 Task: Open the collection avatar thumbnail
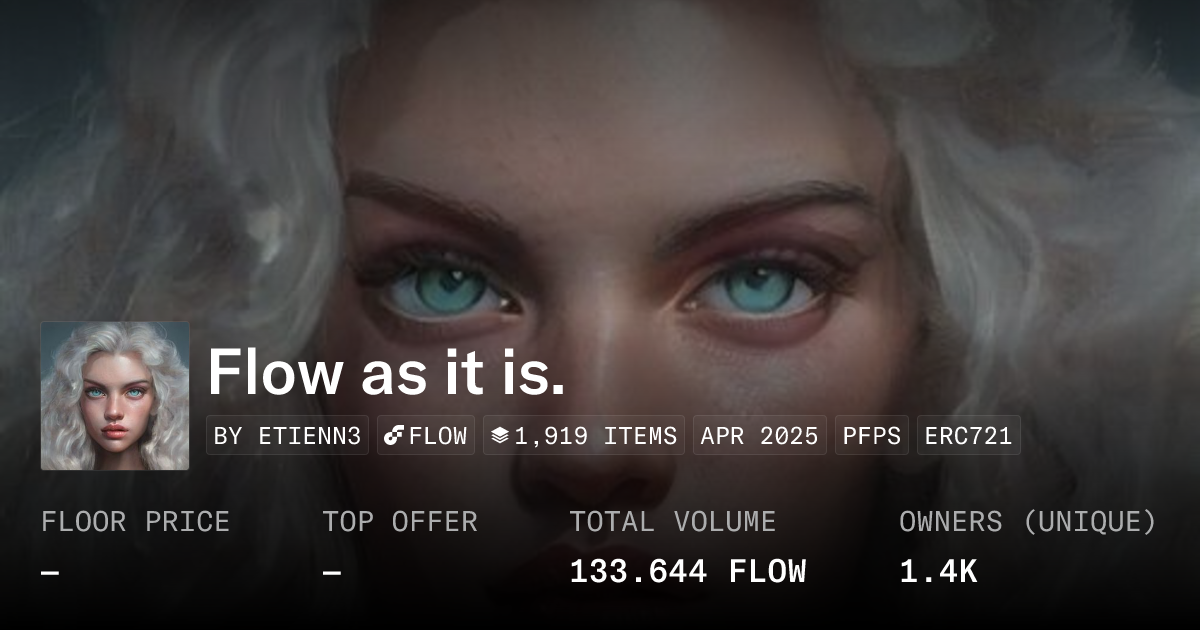pos(115,396)
